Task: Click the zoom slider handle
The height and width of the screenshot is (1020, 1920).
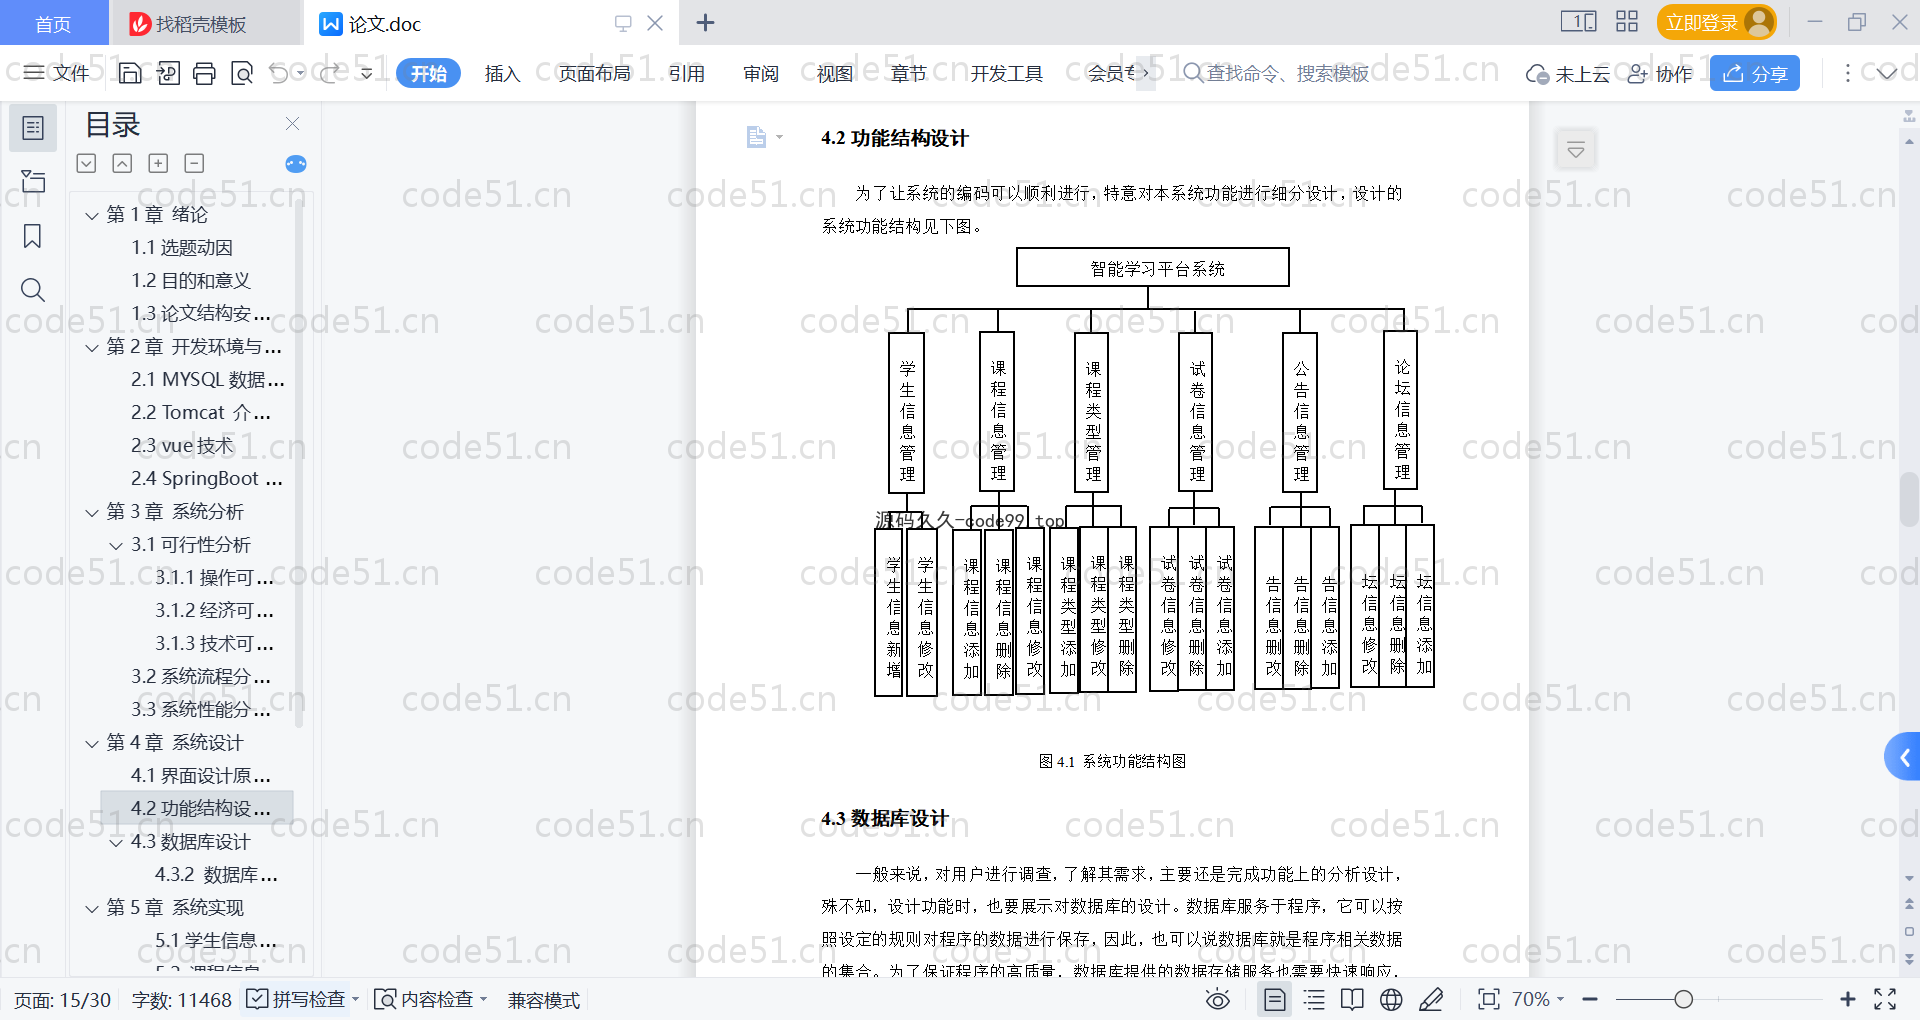Action: [x=1683, y=999]
